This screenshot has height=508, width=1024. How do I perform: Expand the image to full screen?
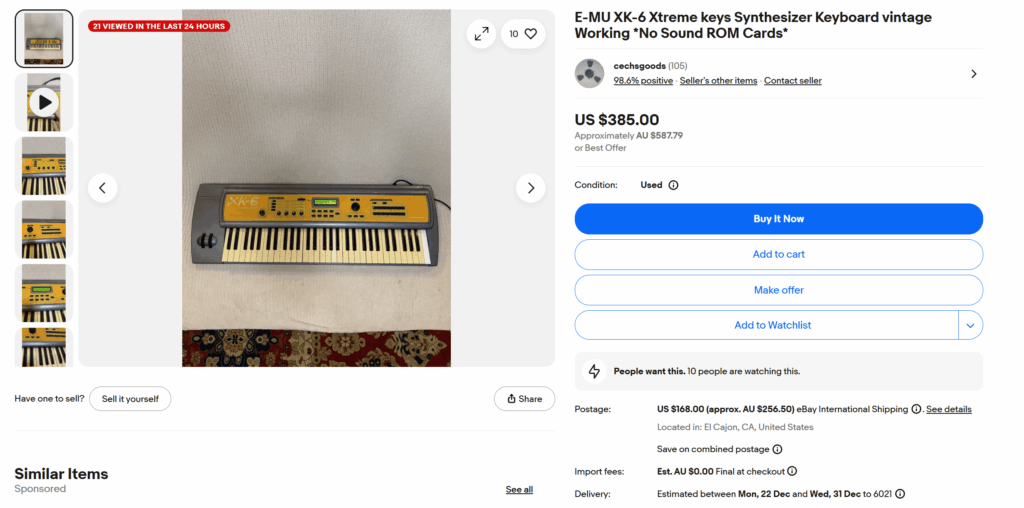pos(481,34)
